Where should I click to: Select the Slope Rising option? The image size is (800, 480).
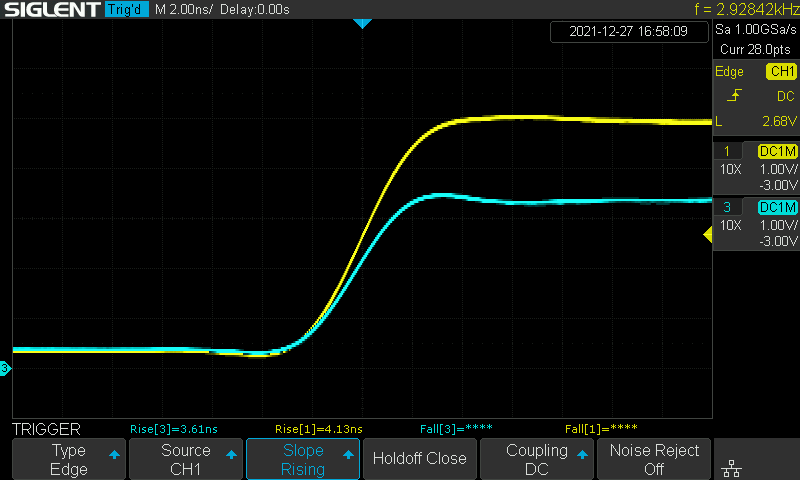[x=303, y=459]
